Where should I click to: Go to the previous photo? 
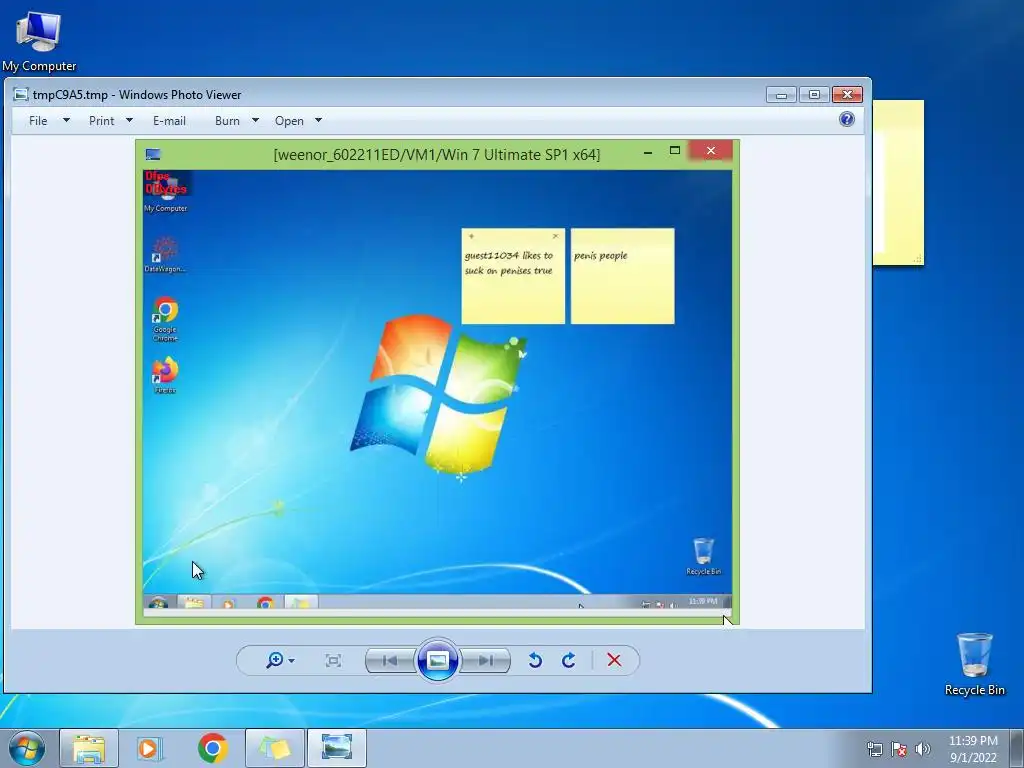(x=391, y=660)
